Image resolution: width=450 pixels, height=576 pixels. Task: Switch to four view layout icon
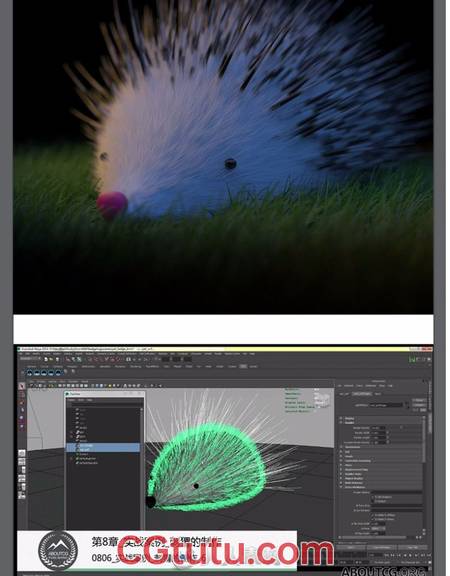coord(22,461)
